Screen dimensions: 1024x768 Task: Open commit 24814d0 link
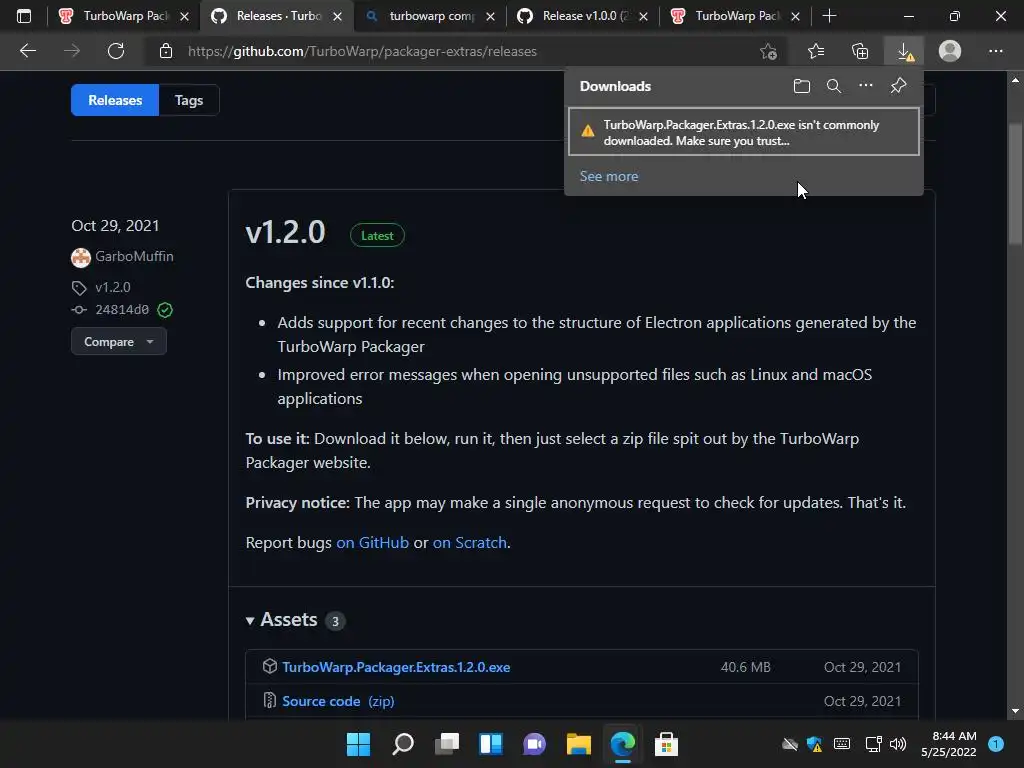point(122,310)
